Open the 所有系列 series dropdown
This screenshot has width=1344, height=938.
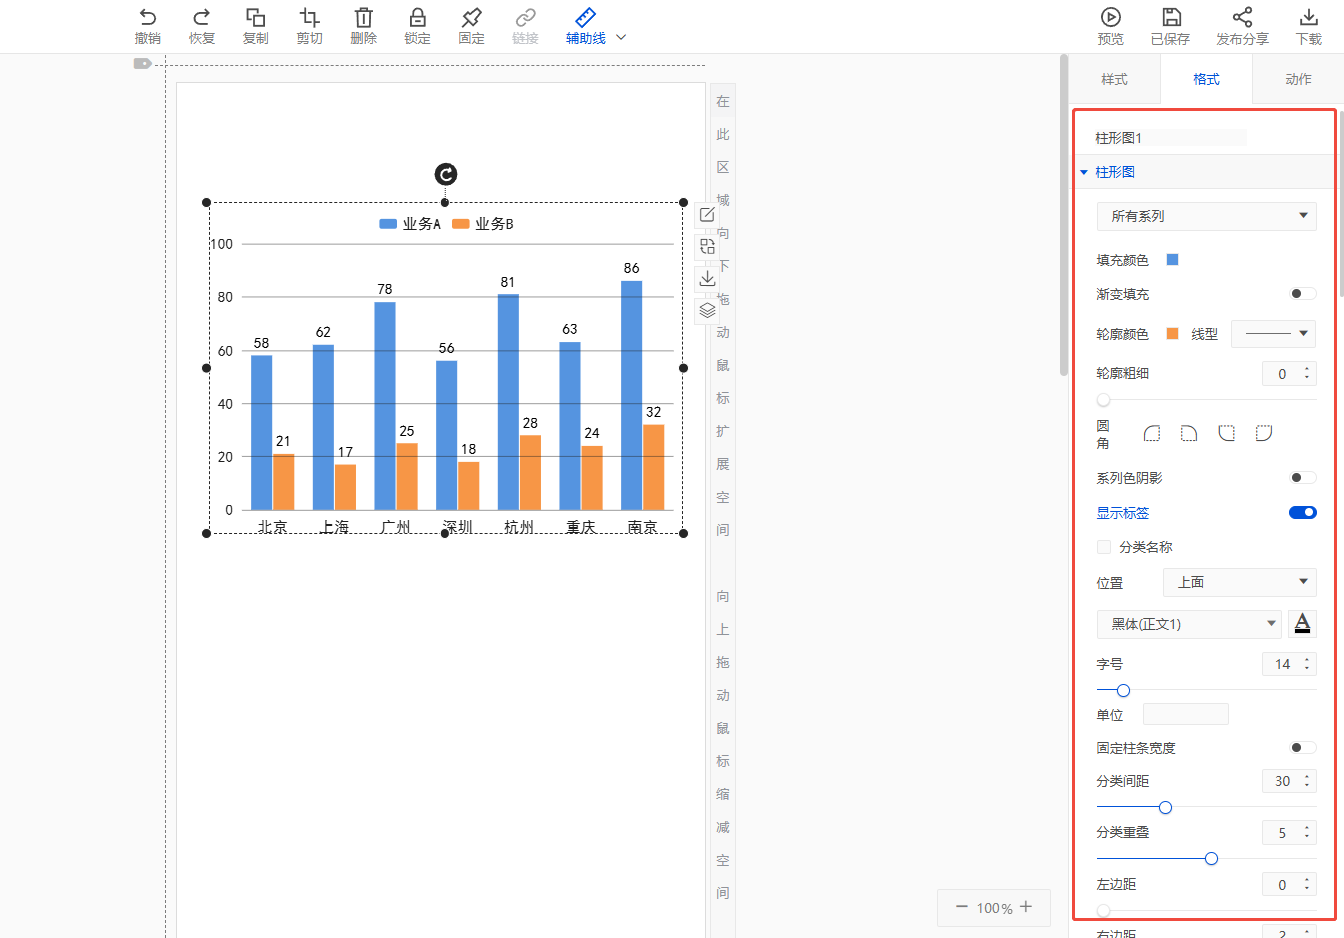click(x=1206, y=216)
